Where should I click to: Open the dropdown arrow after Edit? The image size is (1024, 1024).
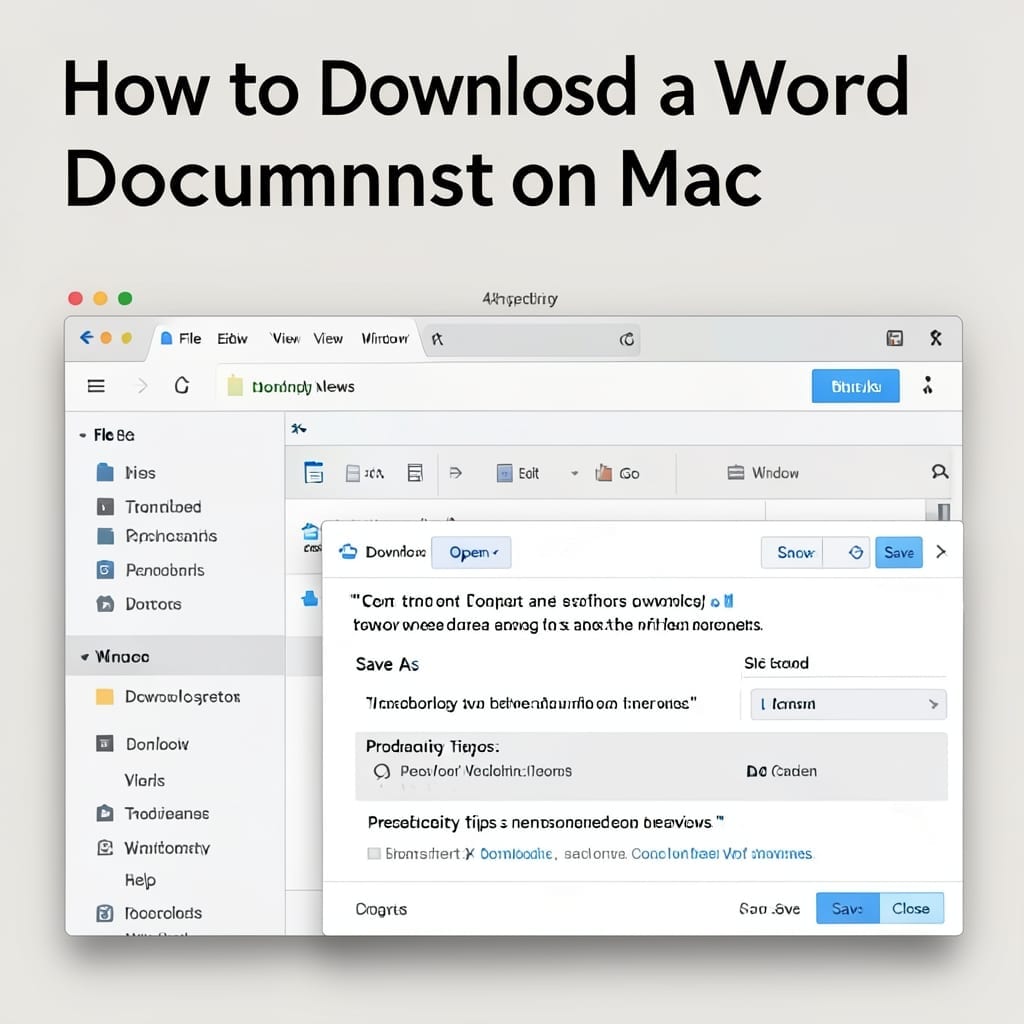[x=575, y=473]
